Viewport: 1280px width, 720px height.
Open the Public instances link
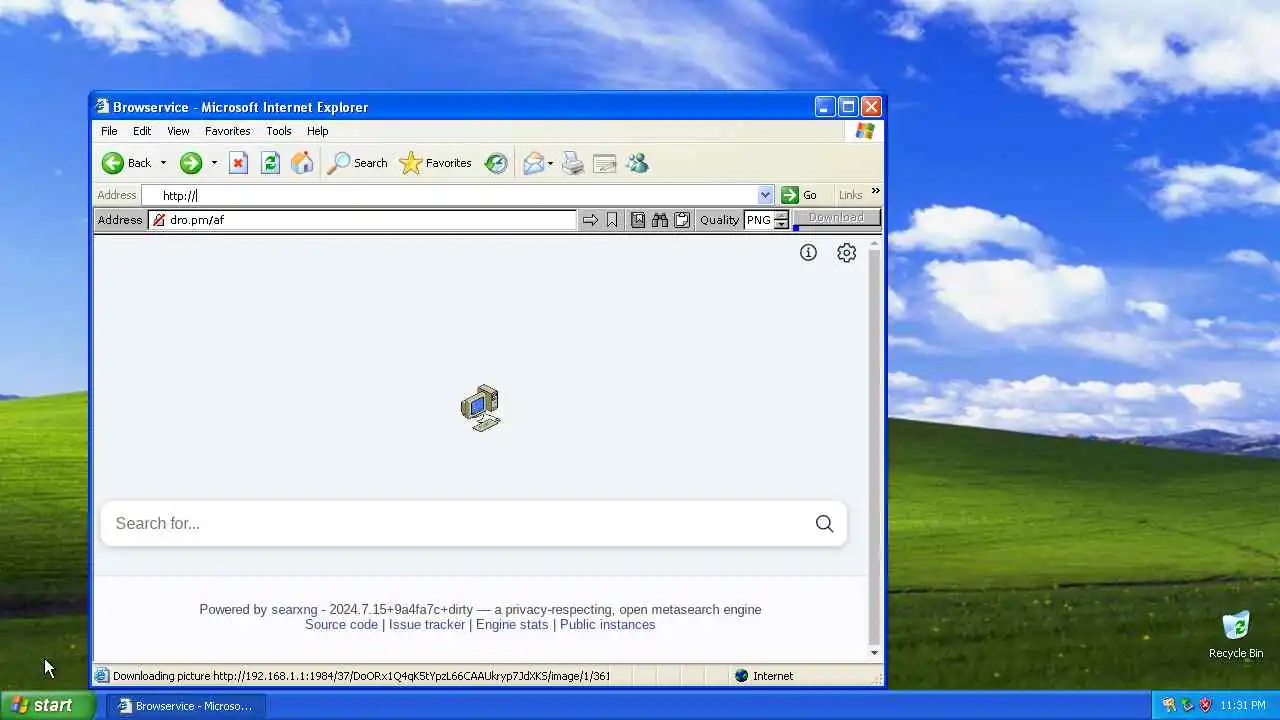[607, 624]
